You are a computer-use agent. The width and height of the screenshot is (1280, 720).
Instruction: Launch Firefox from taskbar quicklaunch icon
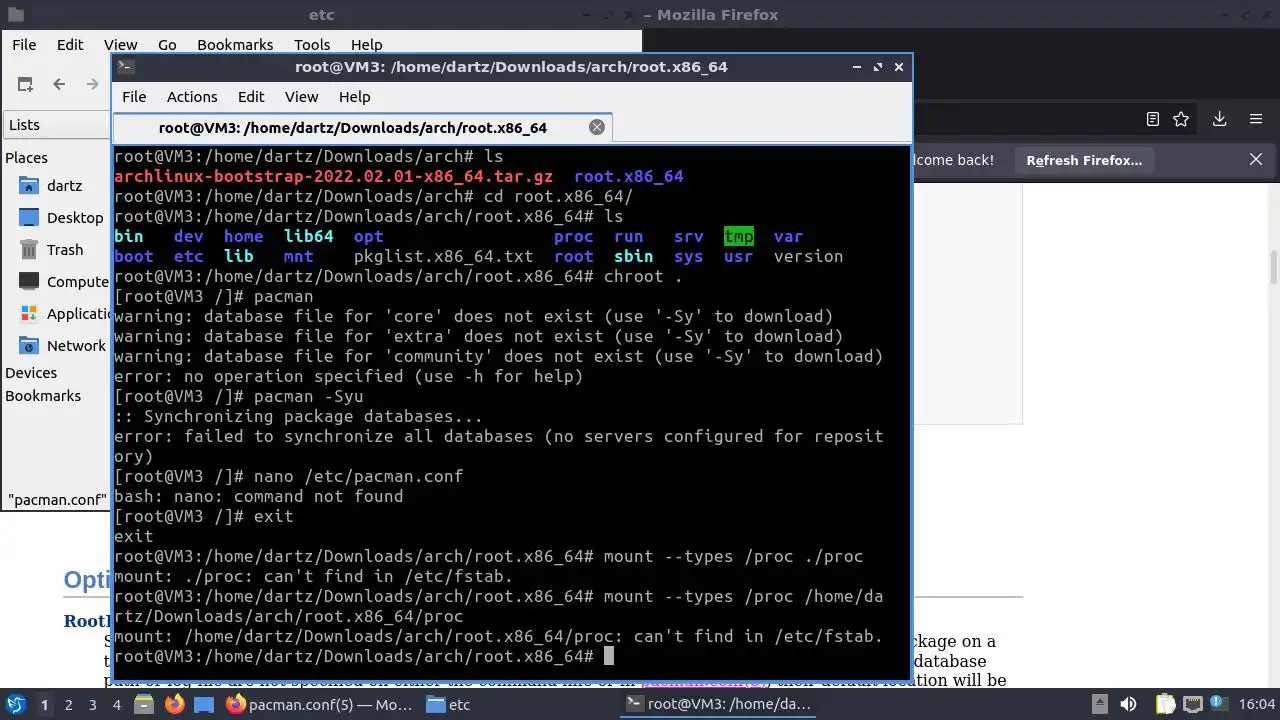click(x=175, y=704)
